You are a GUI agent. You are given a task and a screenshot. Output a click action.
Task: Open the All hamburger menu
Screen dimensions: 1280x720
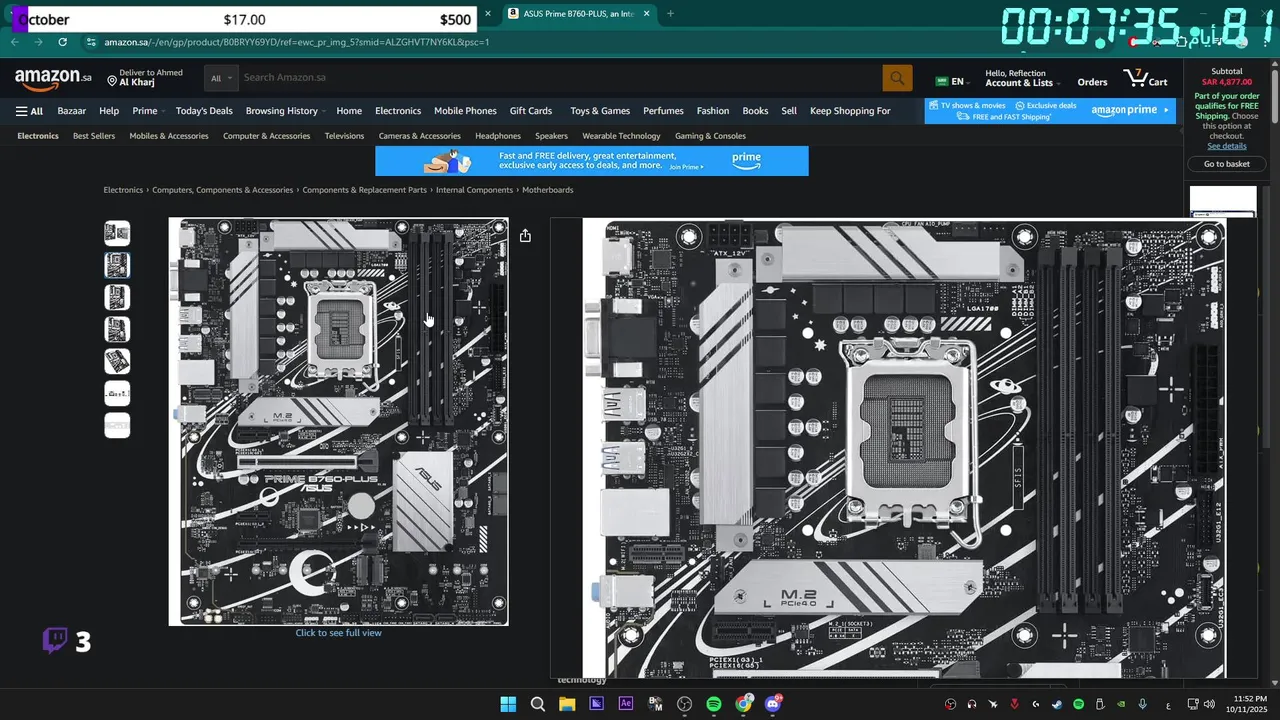point(29,111)
